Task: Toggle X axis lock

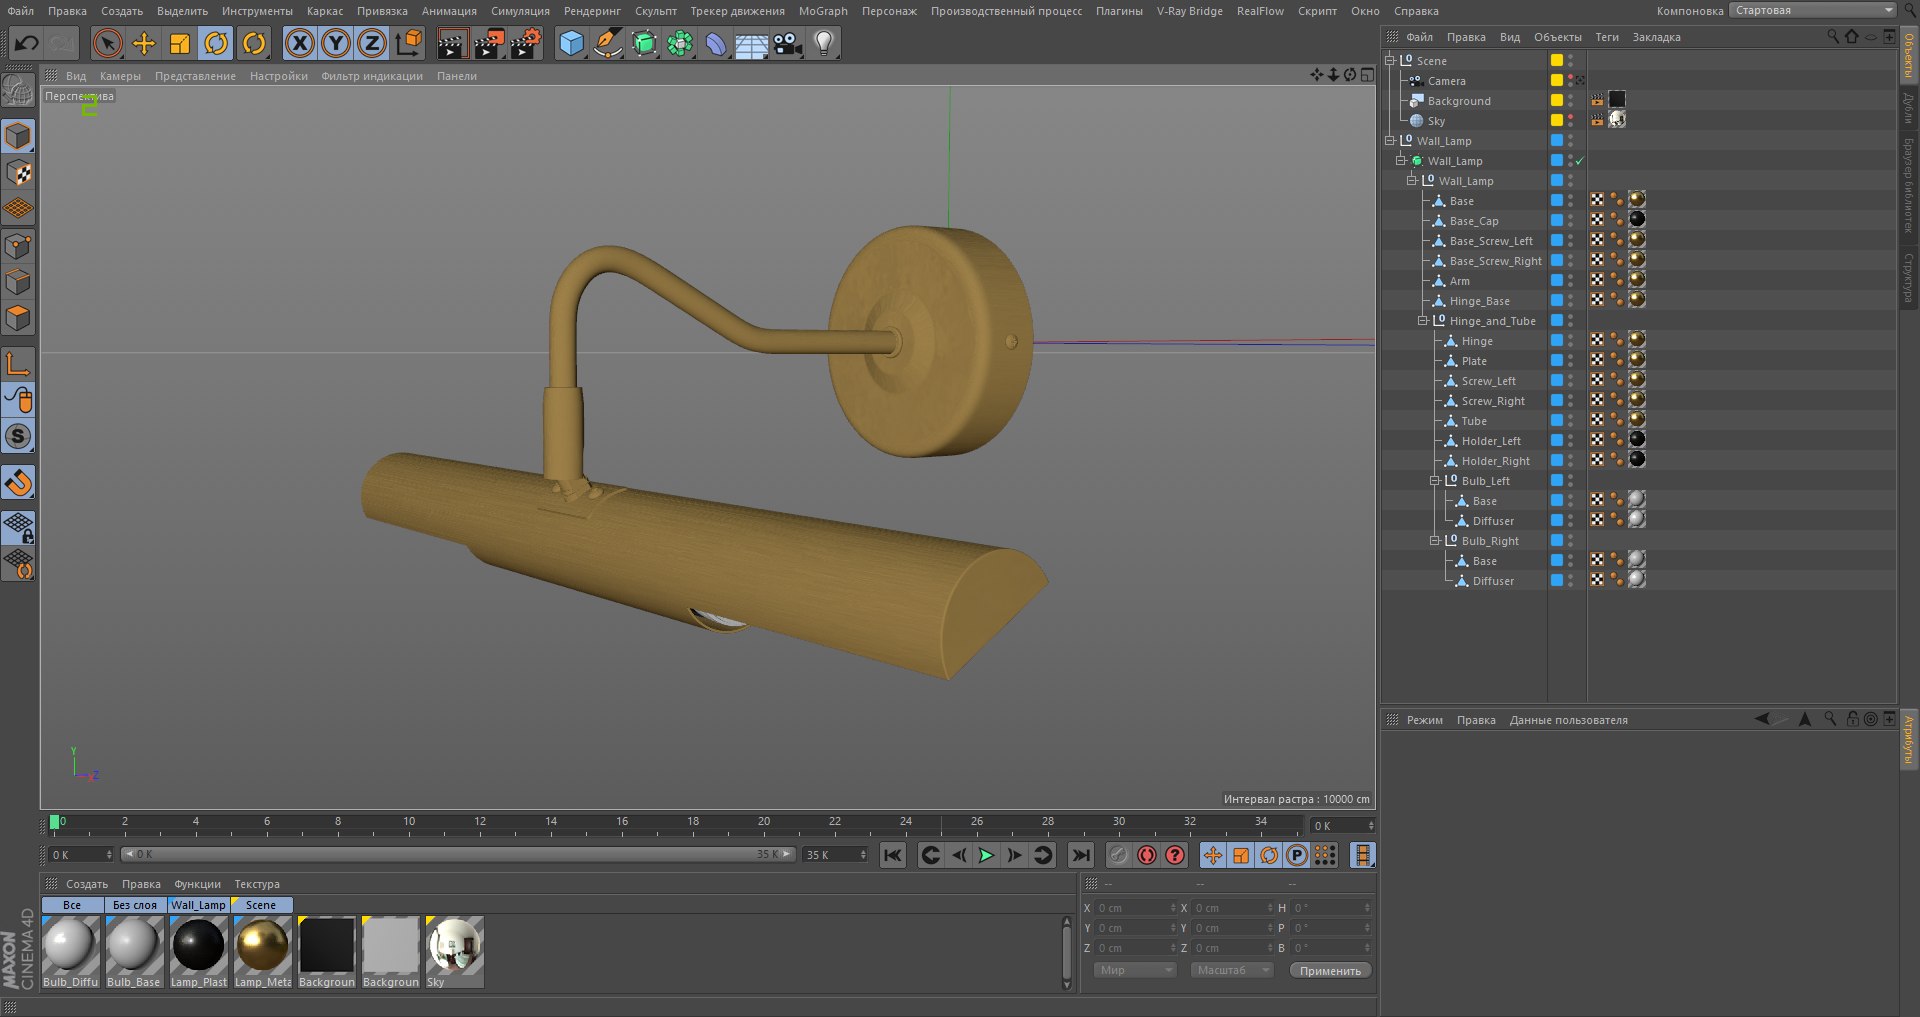Action: coord(299,43)
